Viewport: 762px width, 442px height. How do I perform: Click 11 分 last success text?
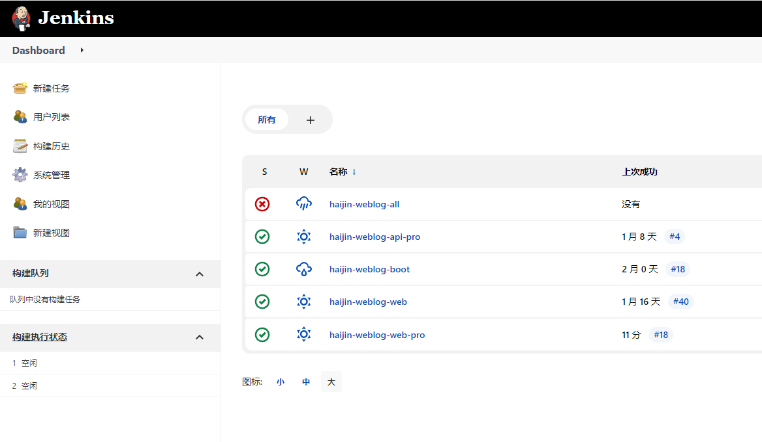[631, 335]
